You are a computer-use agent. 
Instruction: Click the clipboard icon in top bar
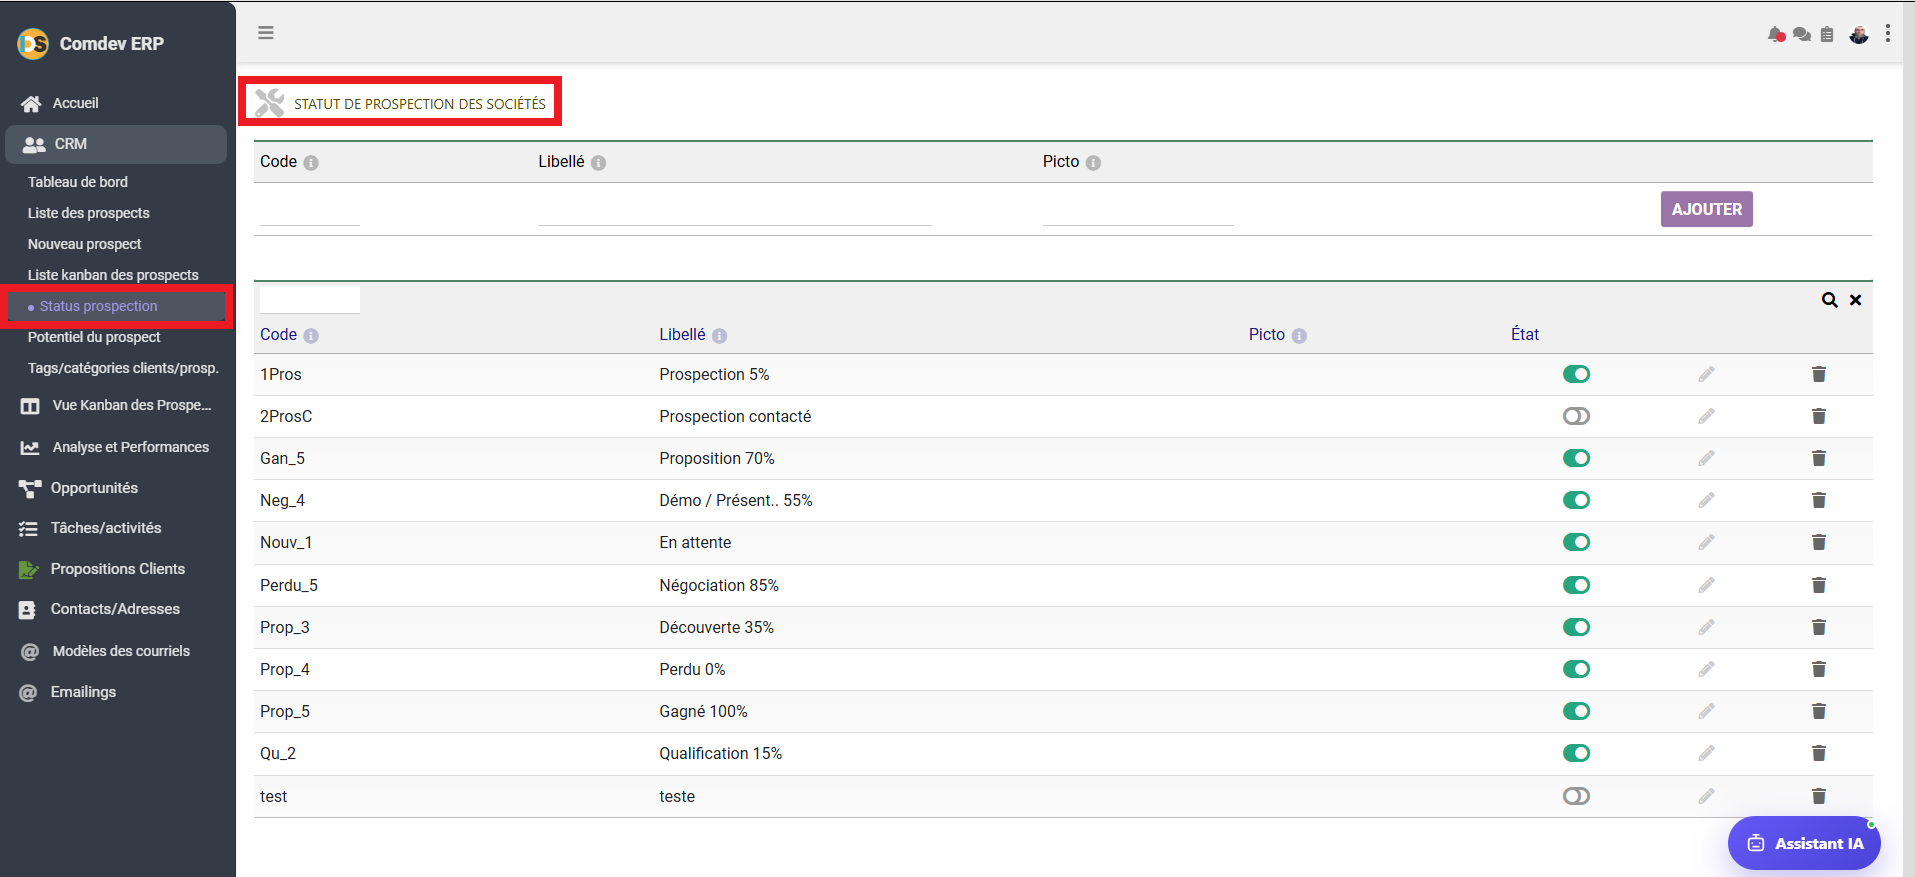pyautogui.click(x=1827, y=34)
